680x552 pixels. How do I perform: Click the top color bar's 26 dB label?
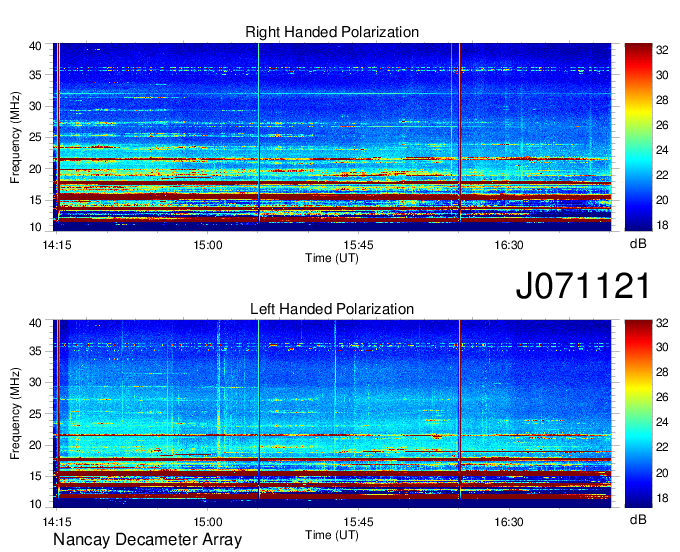(x=662, y=125)
